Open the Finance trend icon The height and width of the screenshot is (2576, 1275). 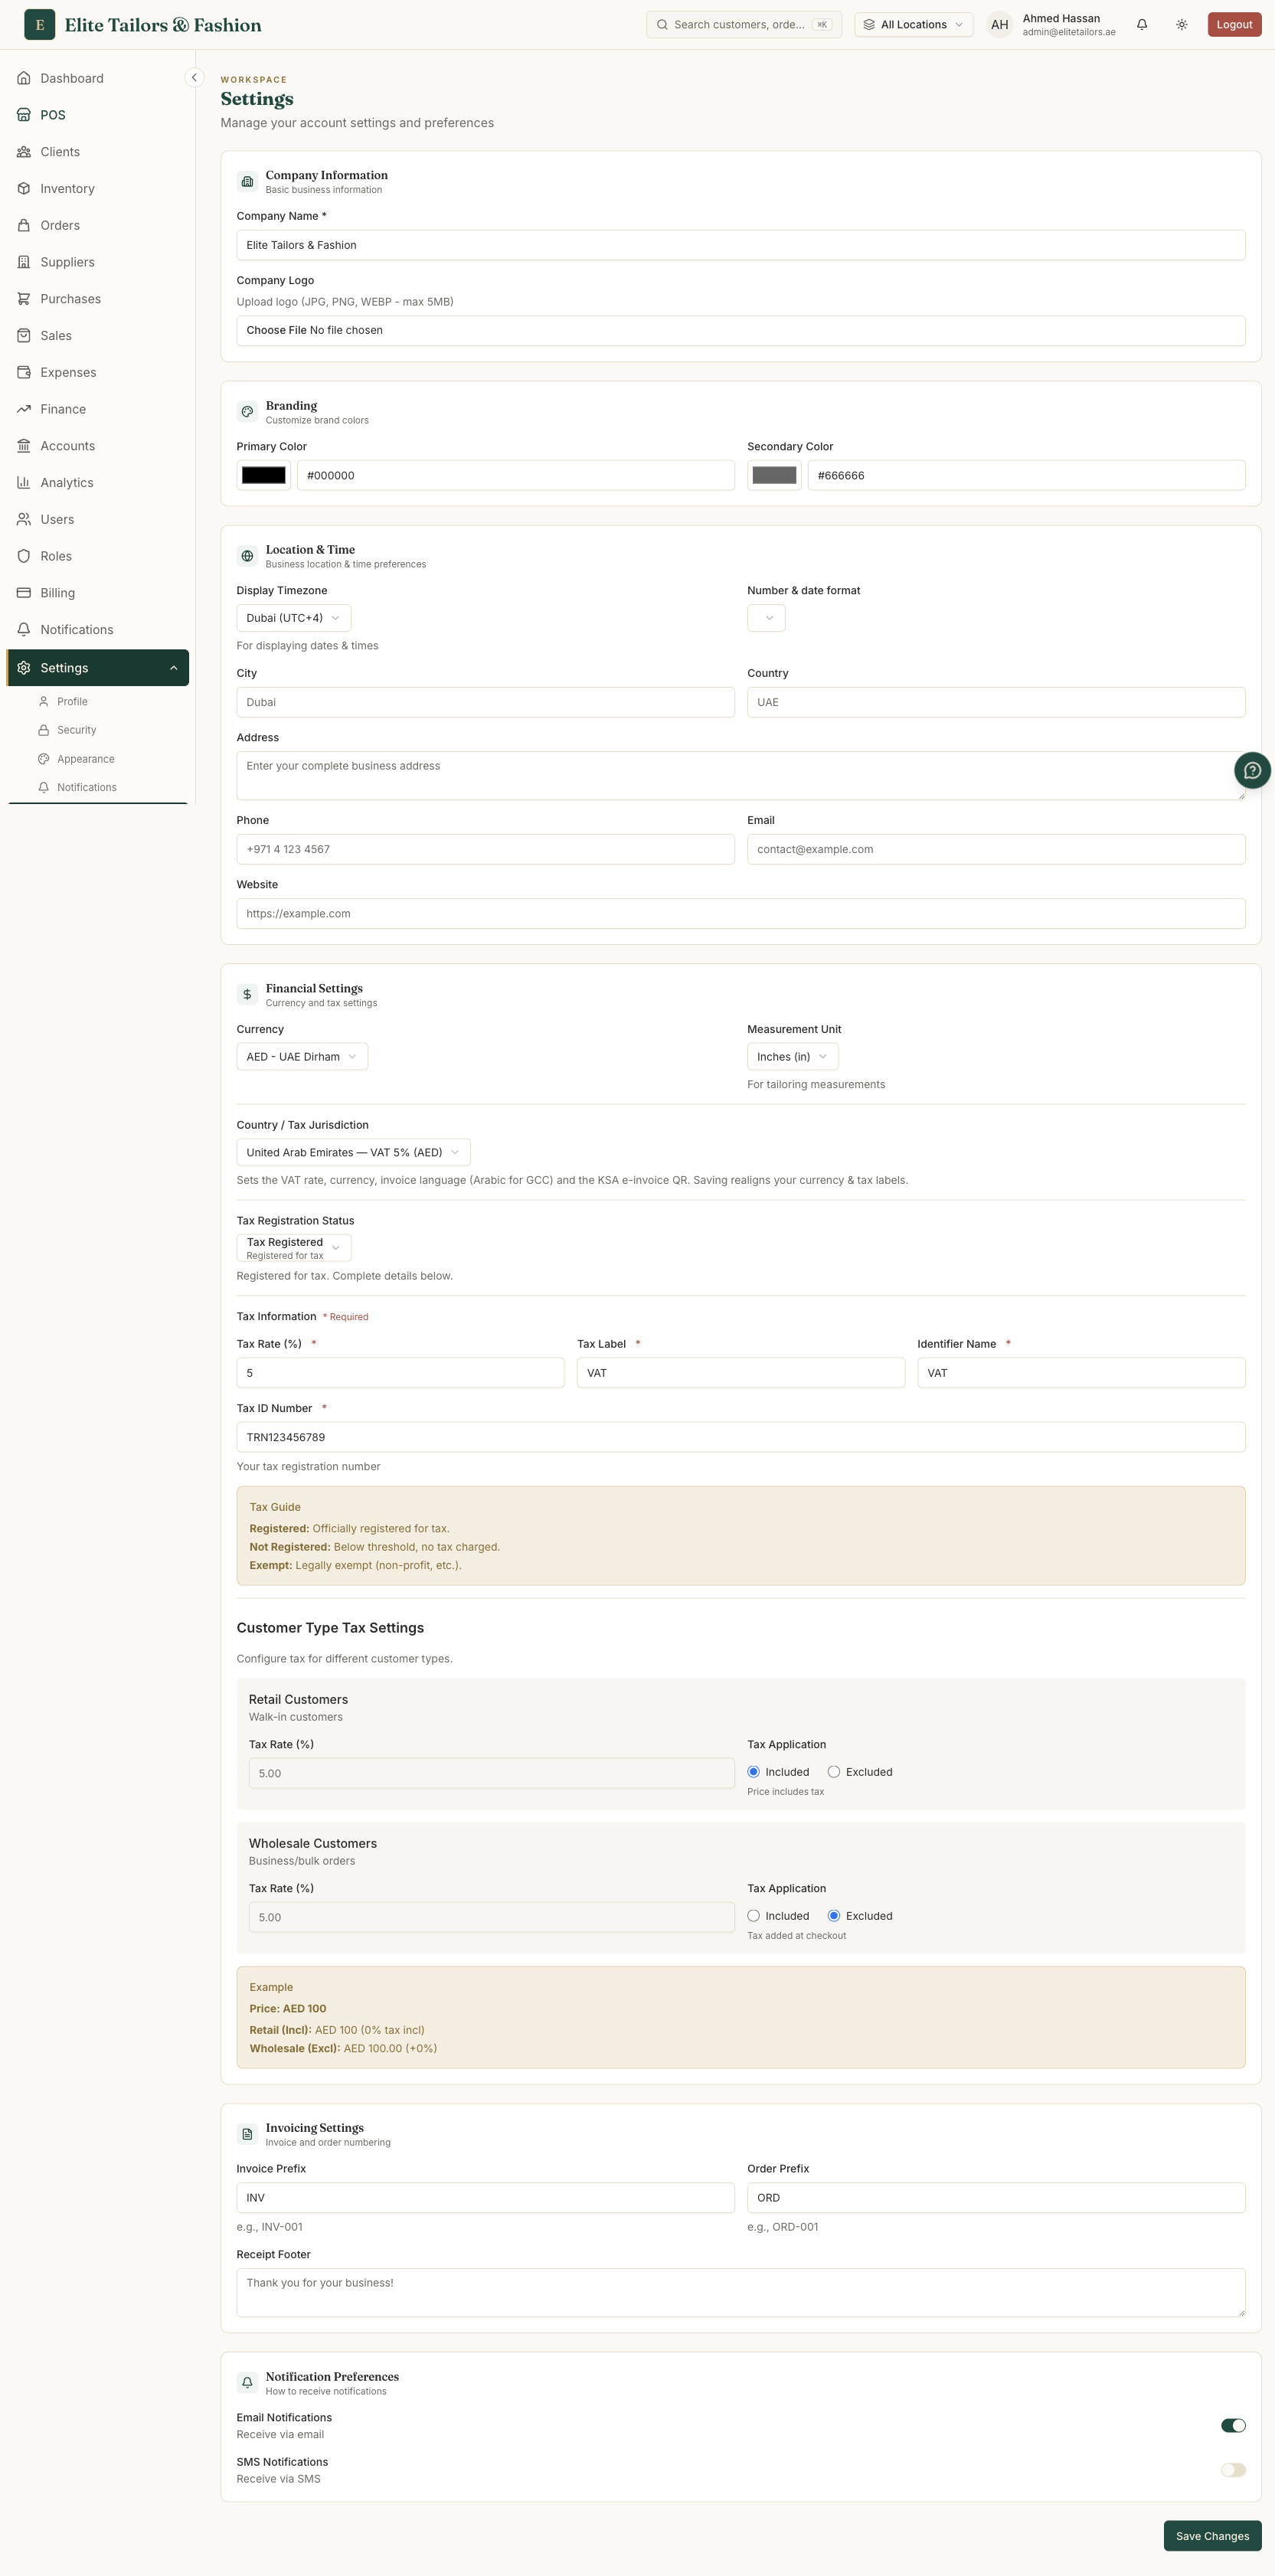point(24,409)
